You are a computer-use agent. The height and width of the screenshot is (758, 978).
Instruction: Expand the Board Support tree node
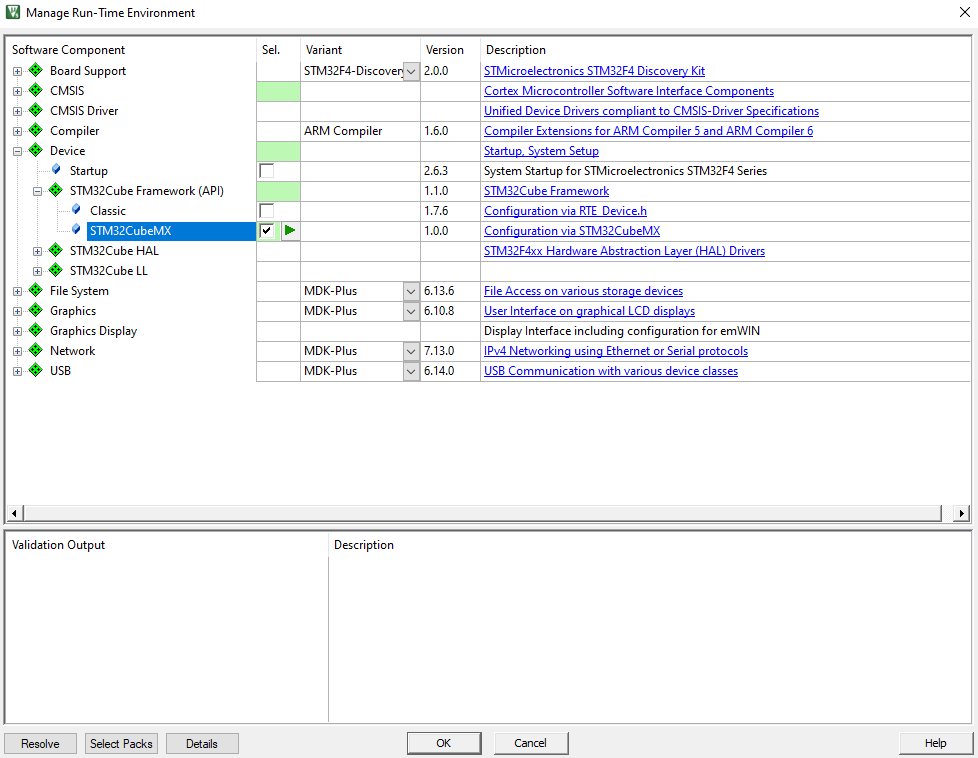(17, 71)
